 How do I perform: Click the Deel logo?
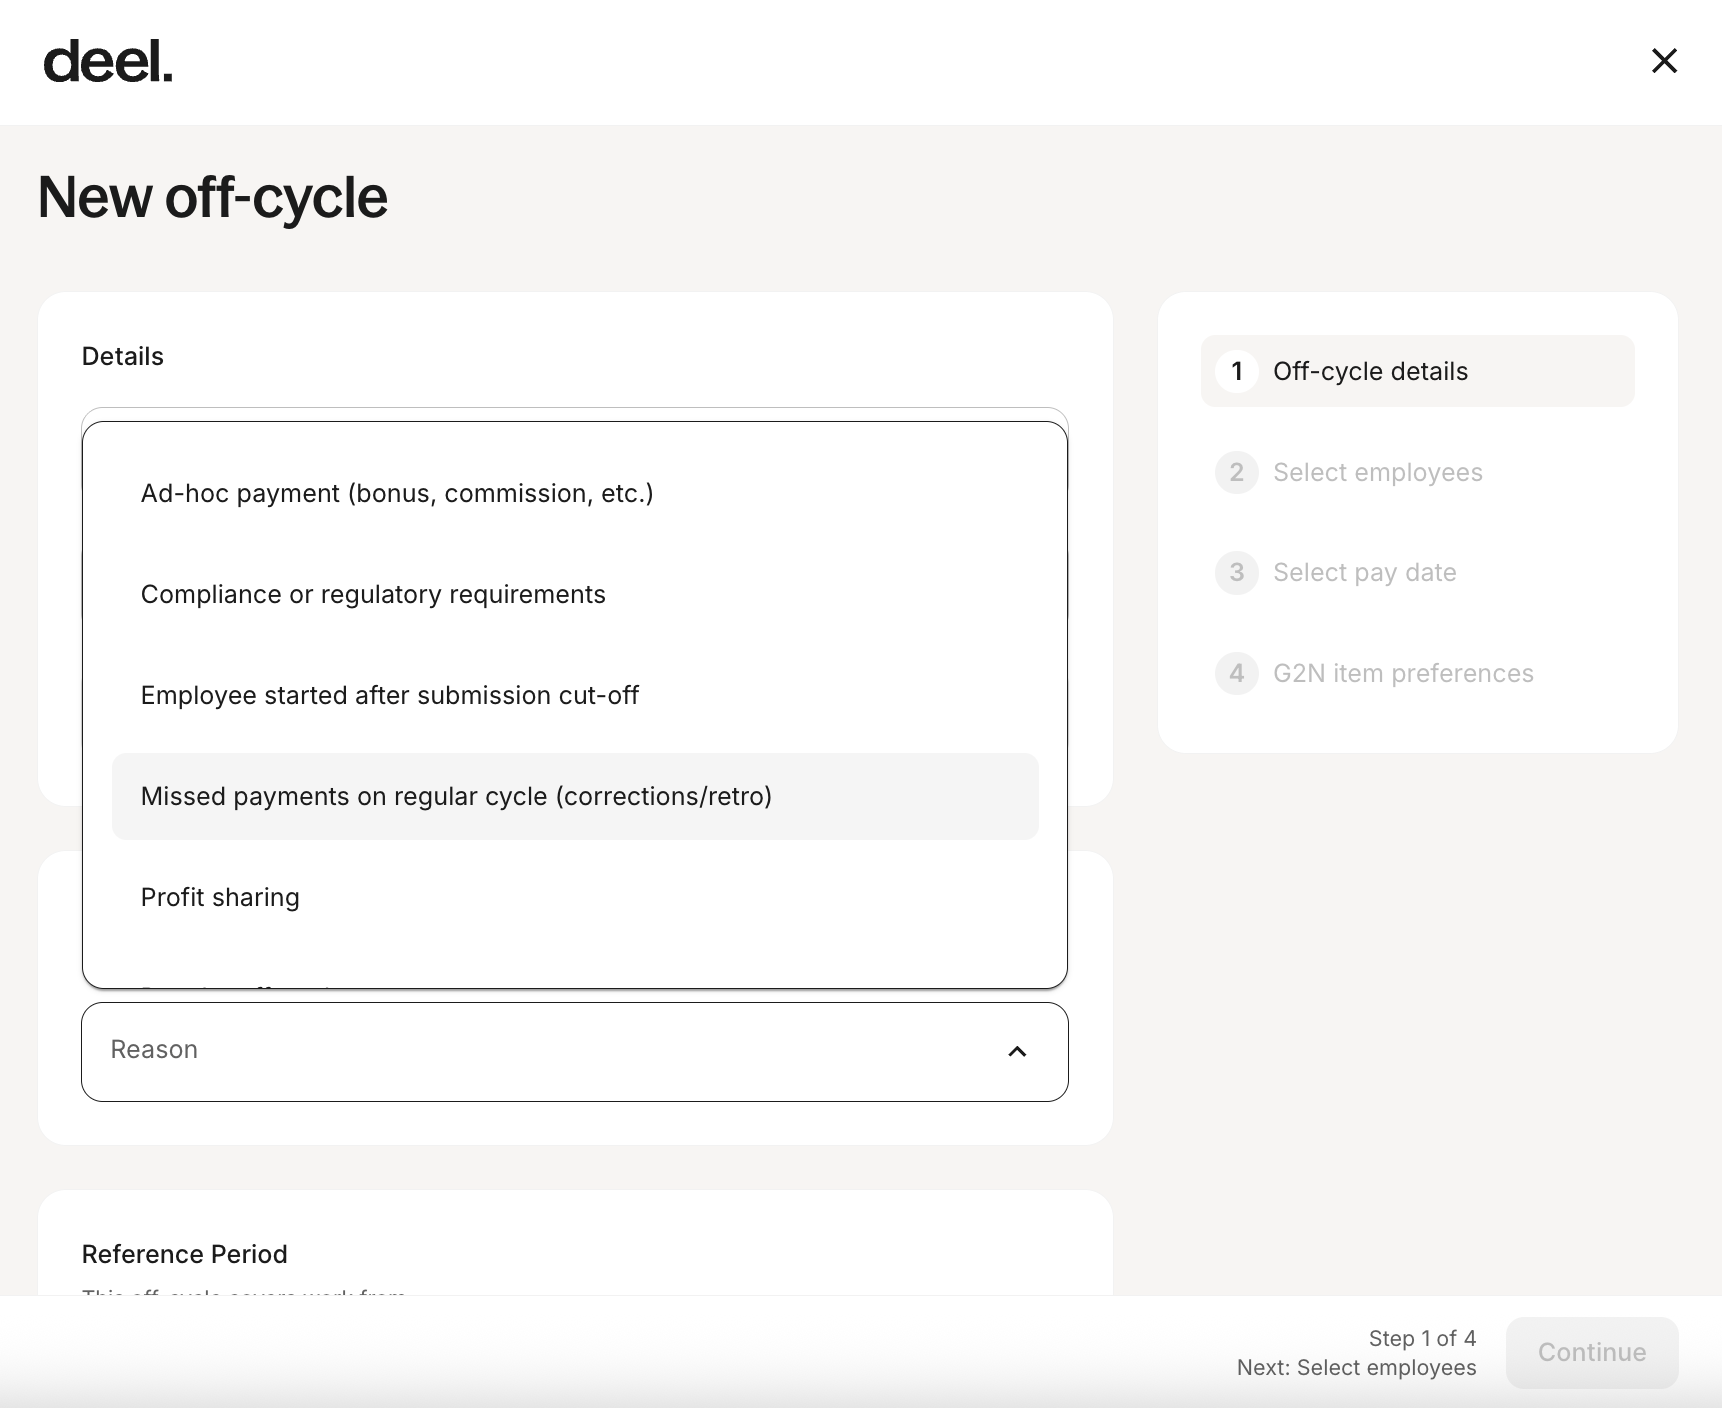pyautogui.click(x=108, y=62)
